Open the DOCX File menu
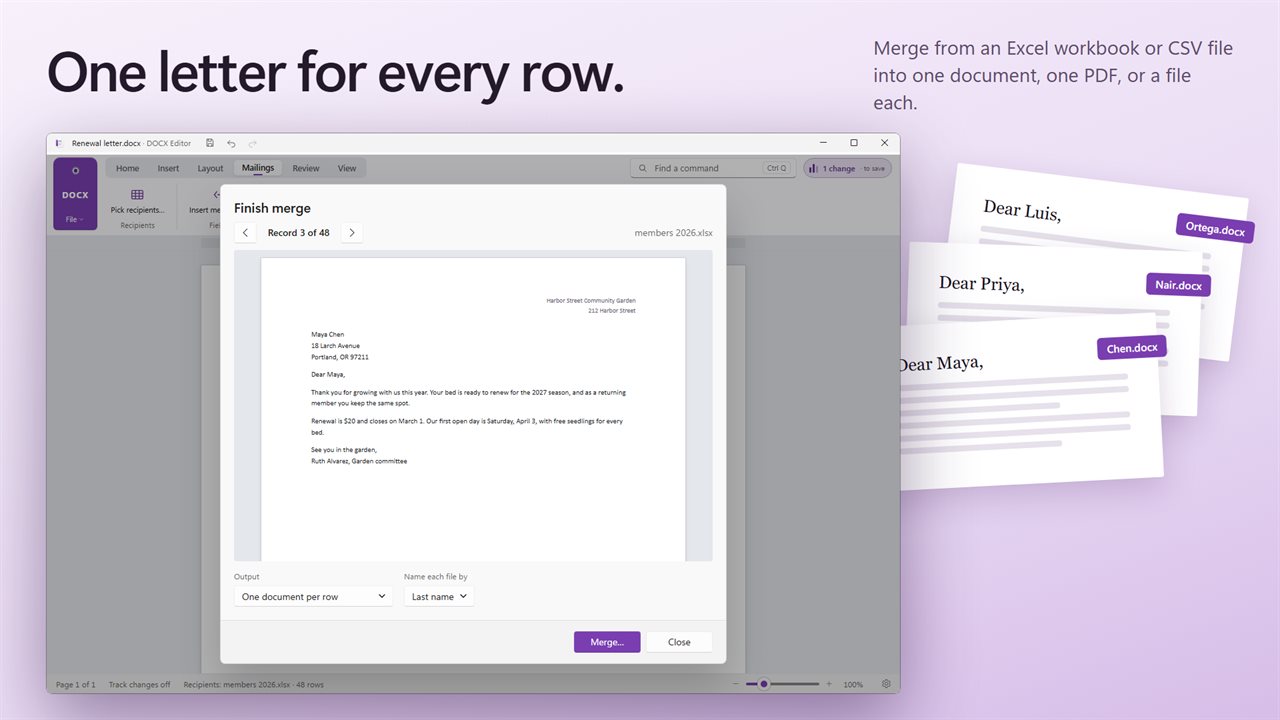Viewport: 1280px width, 720px height. pos(75,194)
